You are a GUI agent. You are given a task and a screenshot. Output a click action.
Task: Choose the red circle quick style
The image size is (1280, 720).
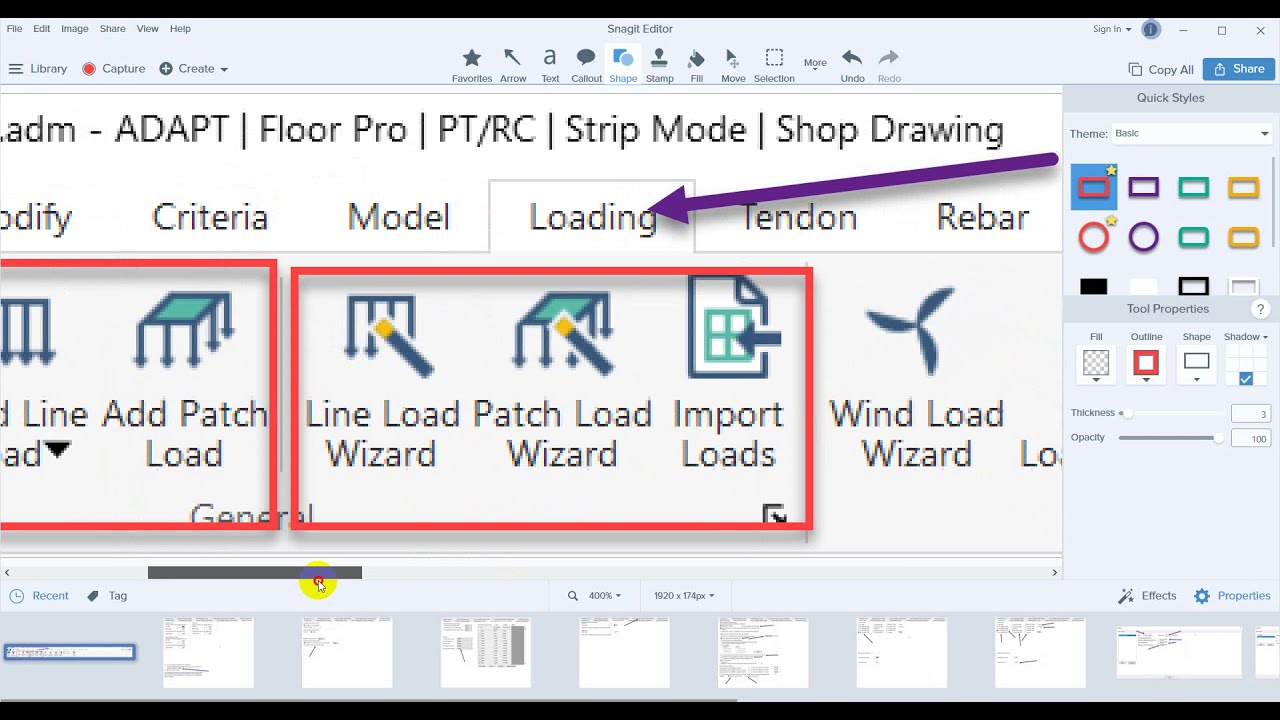point(1094,237)
